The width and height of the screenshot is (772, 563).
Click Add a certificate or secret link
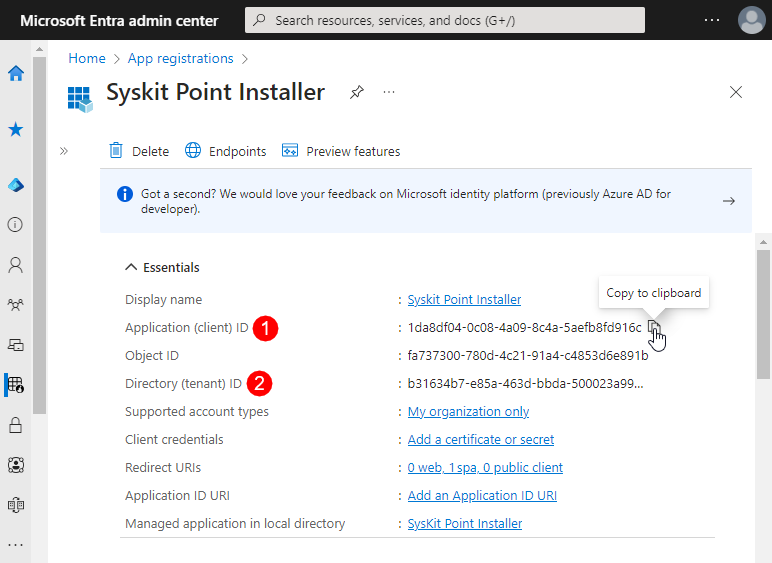pyautogui.click(x=480, y=439)
